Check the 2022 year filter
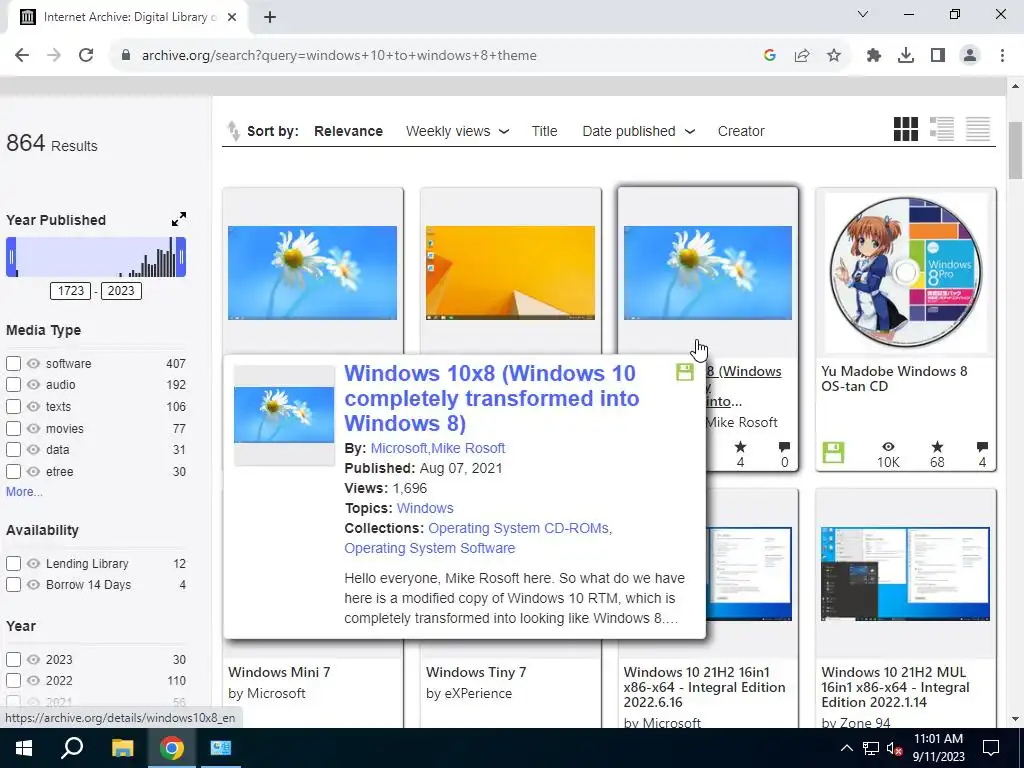The image size is (1024, 768). (x=13, y=680)
